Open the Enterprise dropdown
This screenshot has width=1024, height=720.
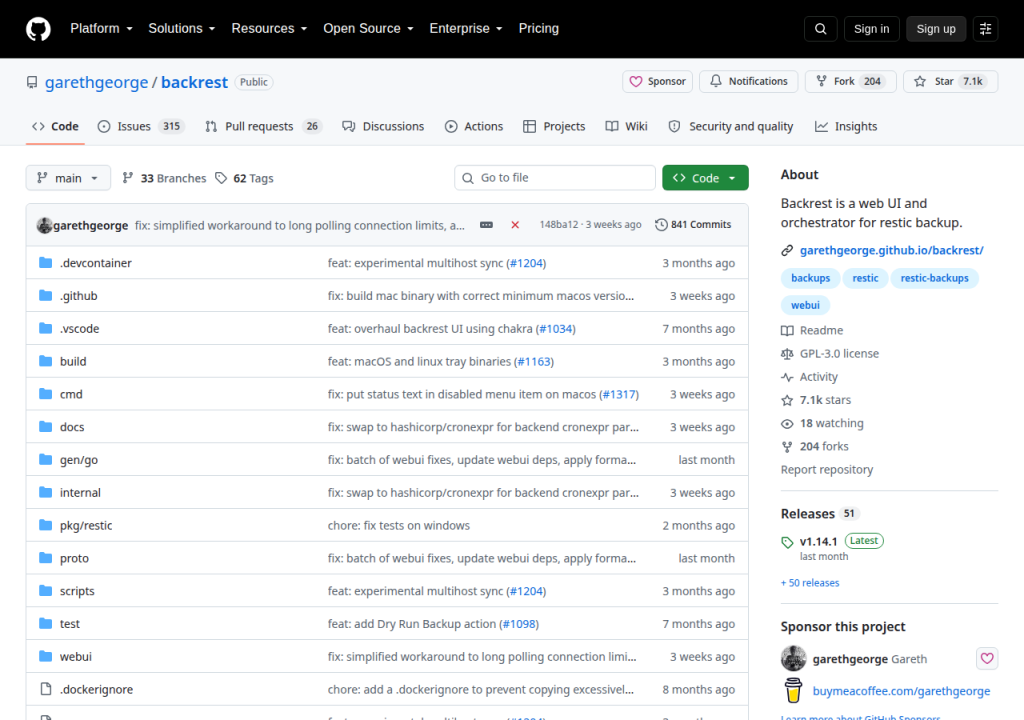click(x=466, y=29)
